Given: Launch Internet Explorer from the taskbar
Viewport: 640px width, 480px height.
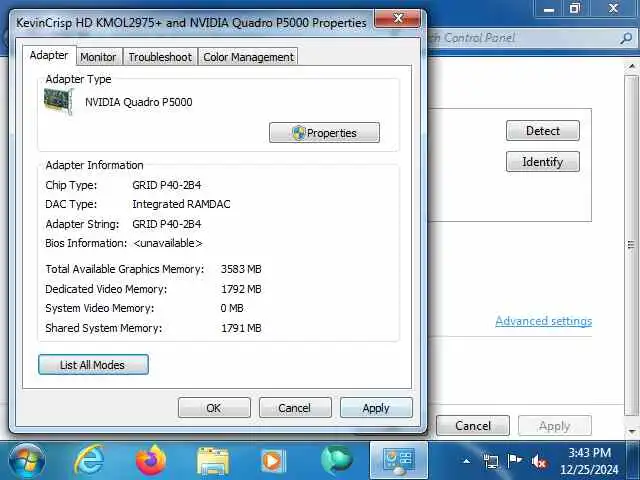Looking at the screenshot, I should click(x=89, y=460).
